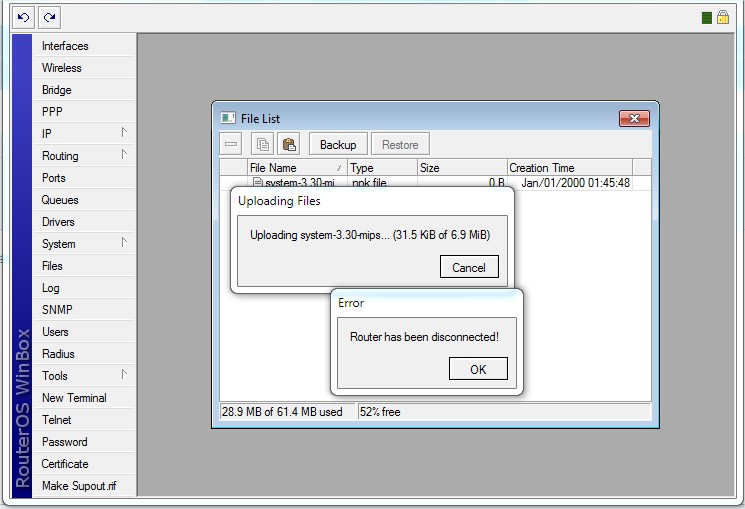Click the undo arrow icon

(23, 17)
